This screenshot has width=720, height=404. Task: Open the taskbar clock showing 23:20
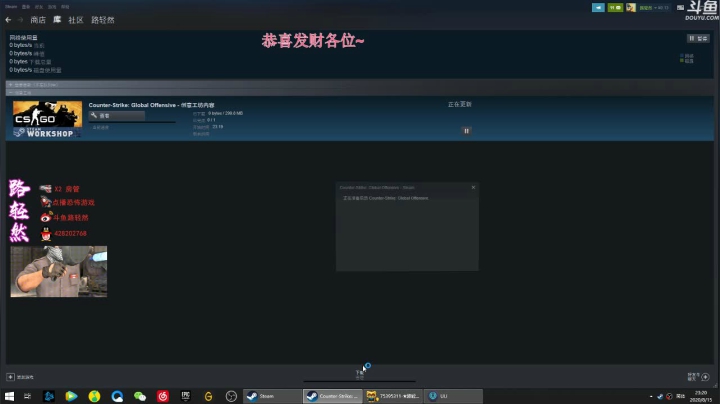coord(701,396)
